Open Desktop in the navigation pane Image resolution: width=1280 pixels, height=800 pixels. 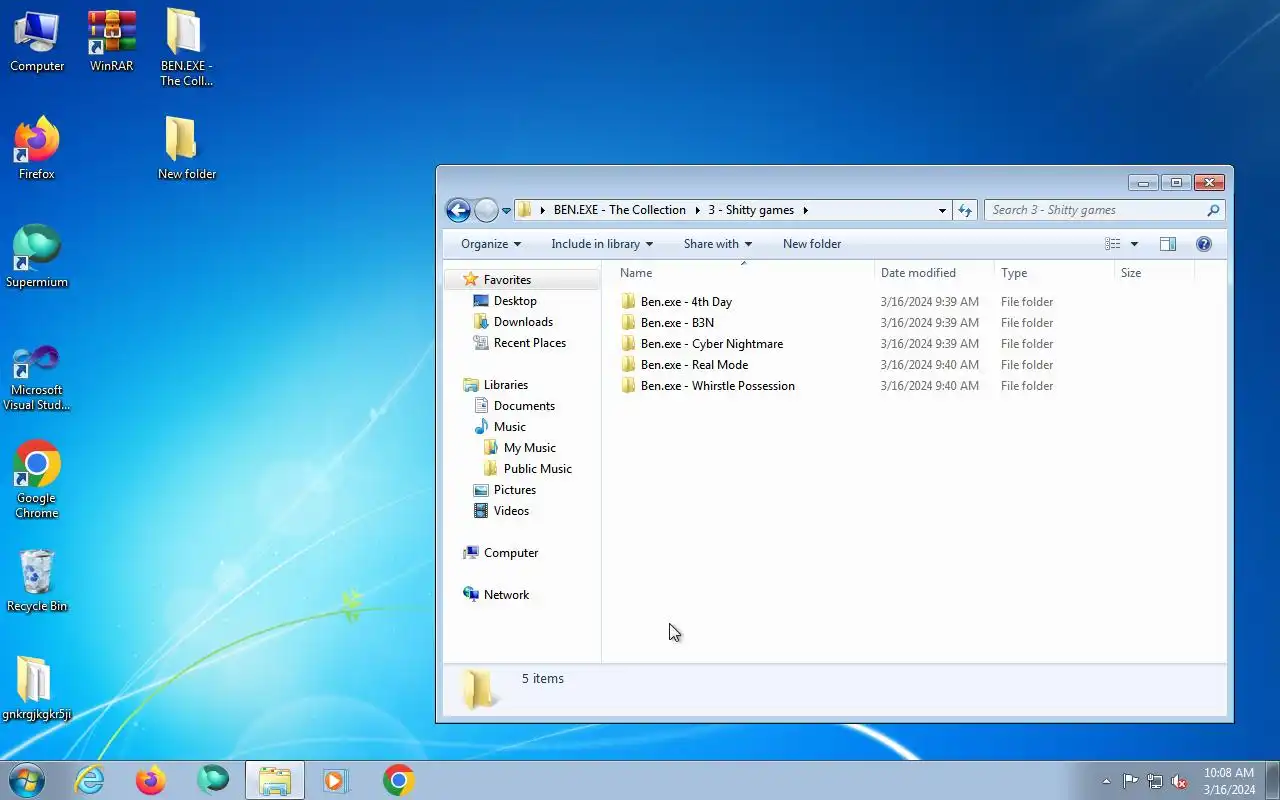click(x=515, y=301)
